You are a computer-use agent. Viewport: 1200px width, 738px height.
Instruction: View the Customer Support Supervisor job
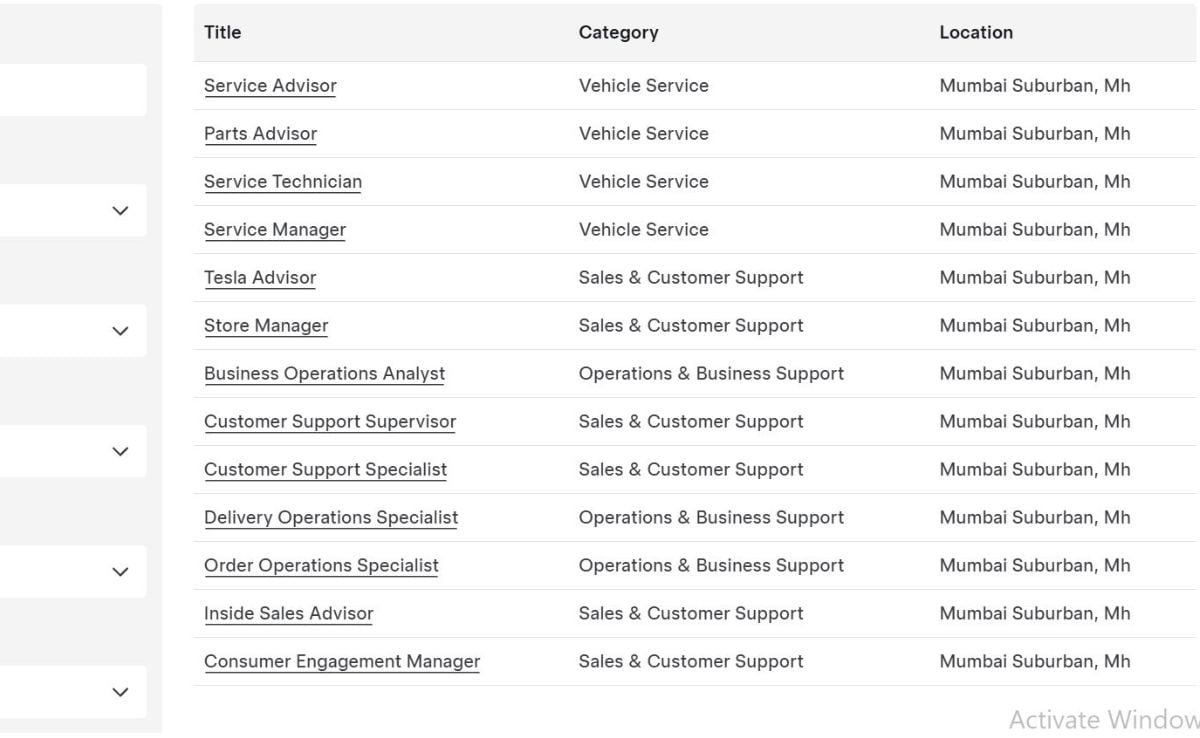tap(330, 422)
